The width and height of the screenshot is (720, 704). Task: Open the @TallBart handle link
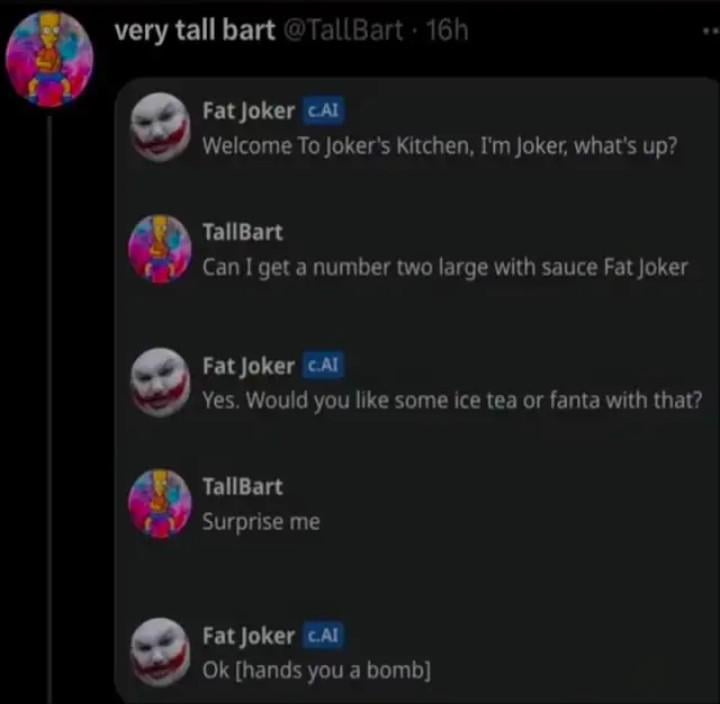click(x=343, y=30)
